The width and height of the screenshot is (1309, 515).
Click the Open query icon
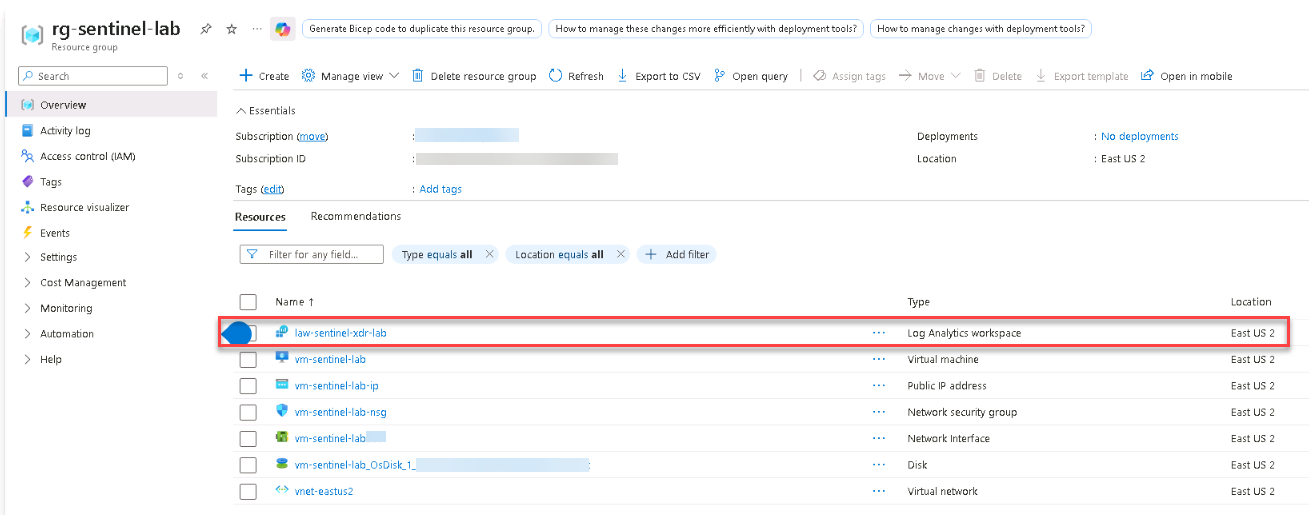tap(720, 76)
